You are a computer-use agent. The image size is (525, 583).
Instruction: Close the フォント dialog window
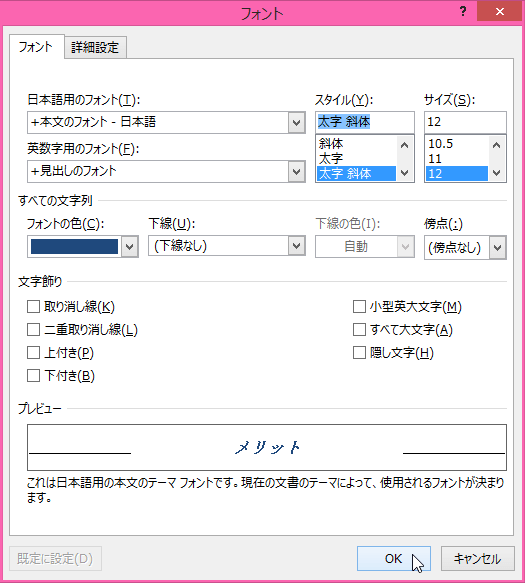500,12
